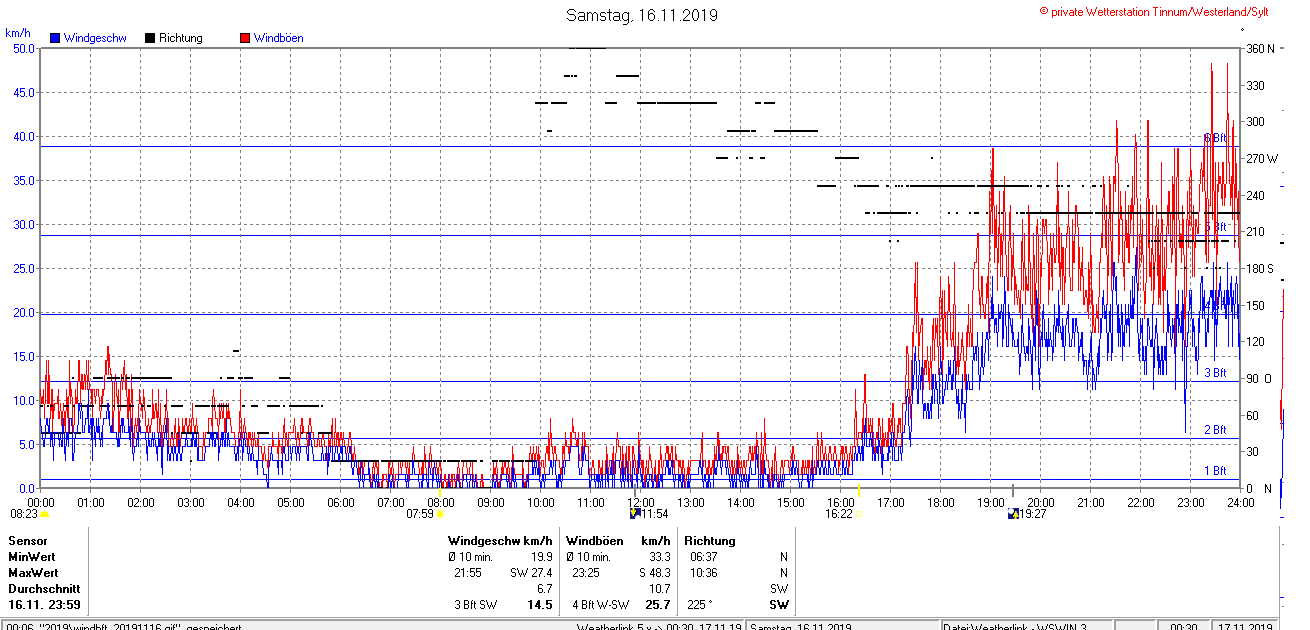
Task: Click the 10:36 direction time cell
Action: [704, 573]
